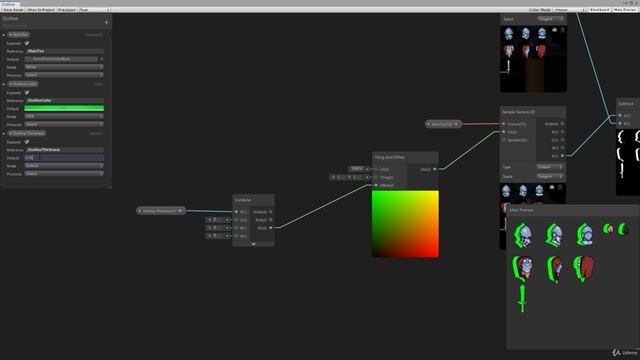Image resolution: width=640 pixels, height=360 pixels.
Task: Toggle the Main Preview button in toolbar
Action: click(x=625, y=9)
